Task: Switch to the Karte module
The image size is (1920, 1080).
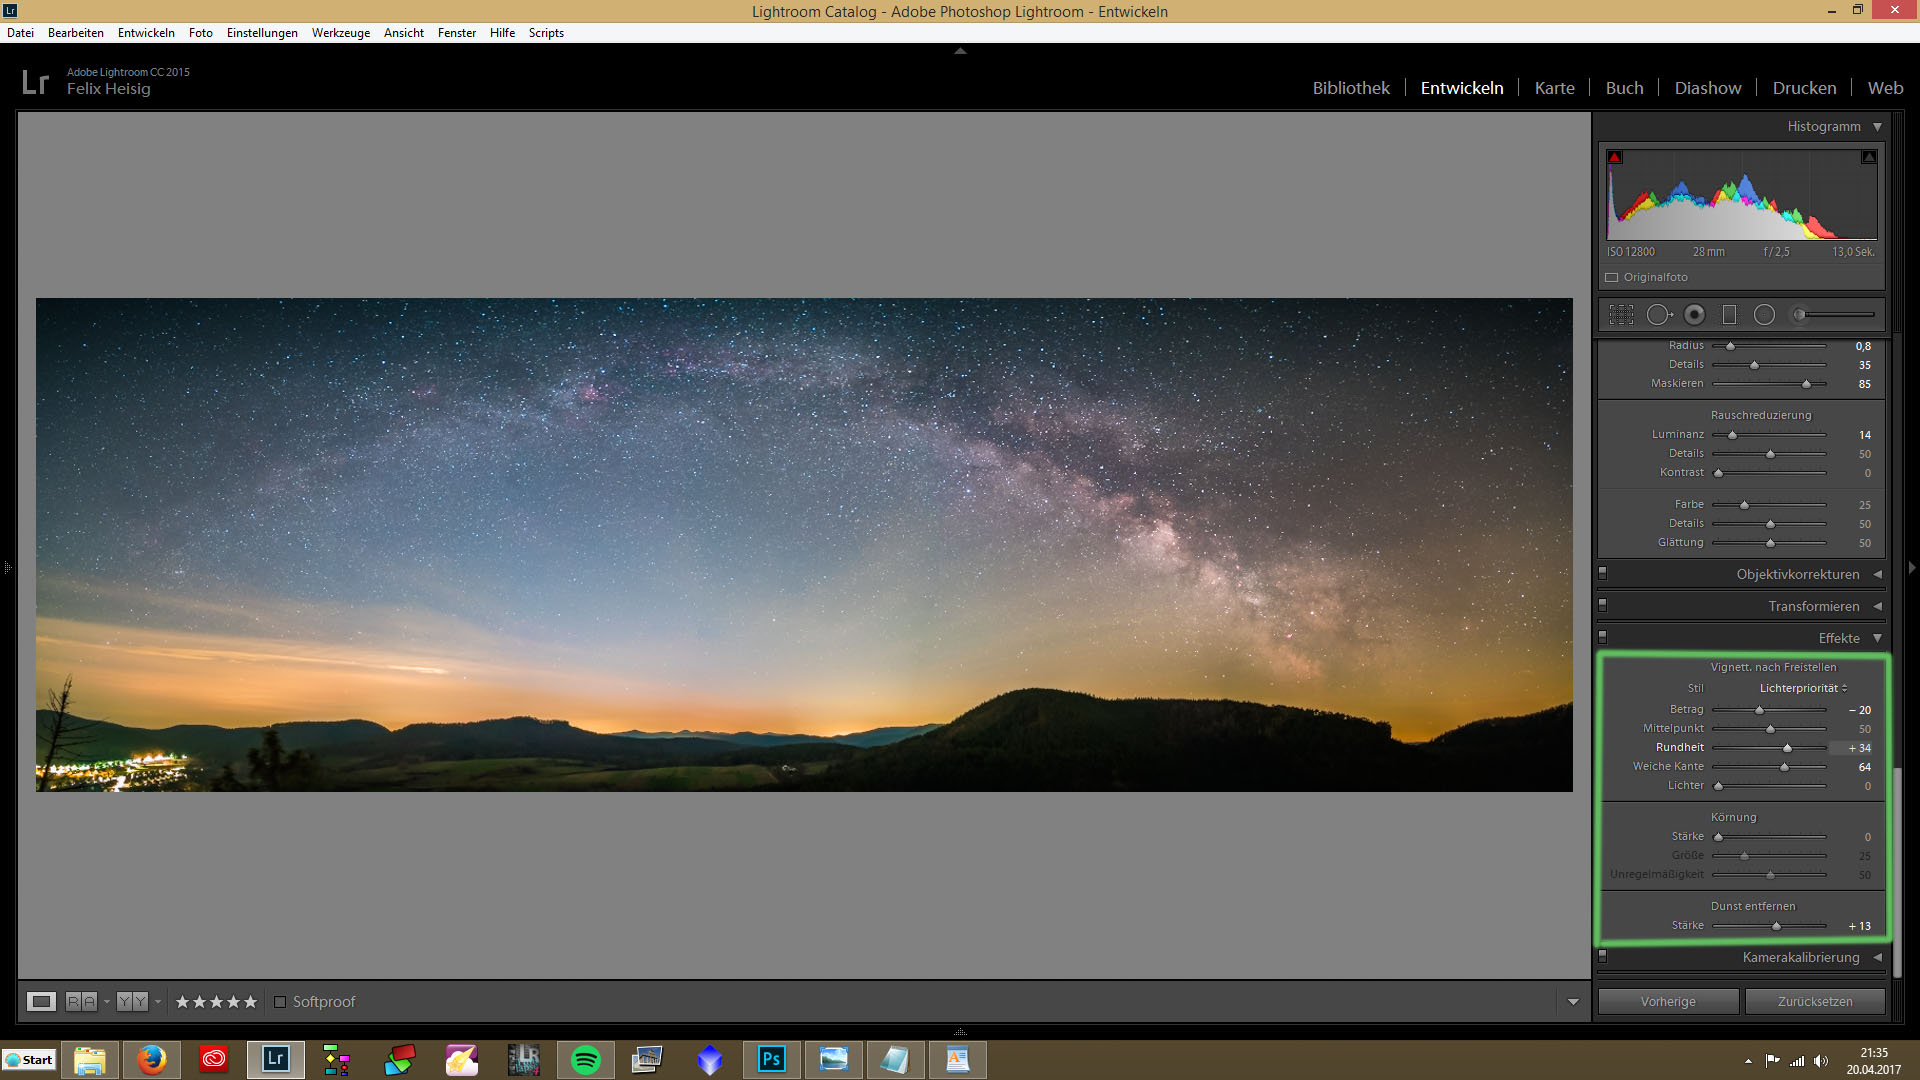Action: click(x=1554, y=88)
